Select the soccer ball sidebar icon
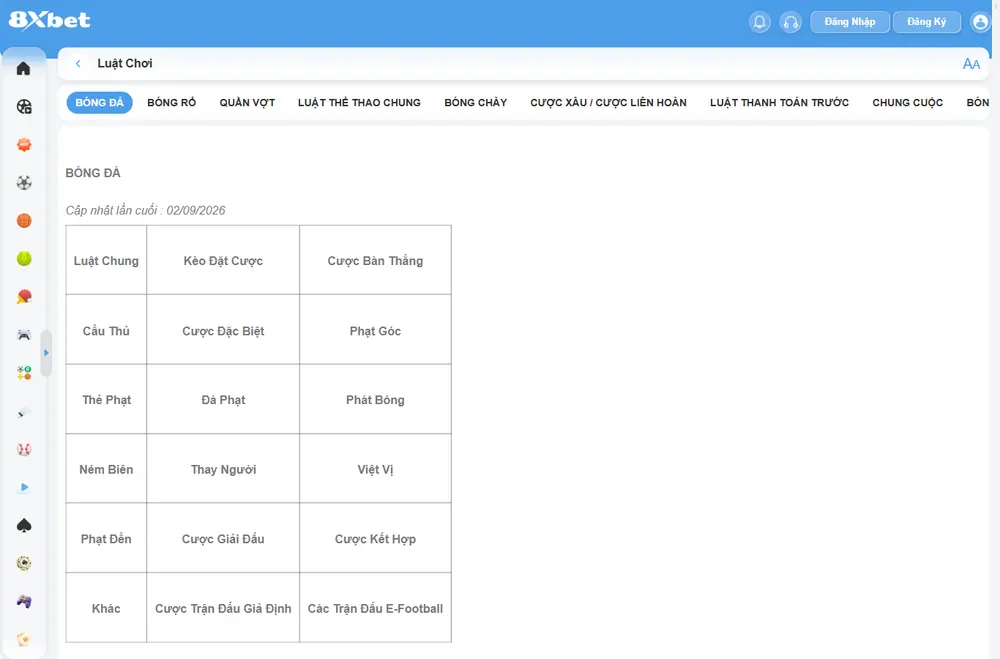Image resolution: width=1000 pixels, height=659 pixels. click(x=24, y=183)
